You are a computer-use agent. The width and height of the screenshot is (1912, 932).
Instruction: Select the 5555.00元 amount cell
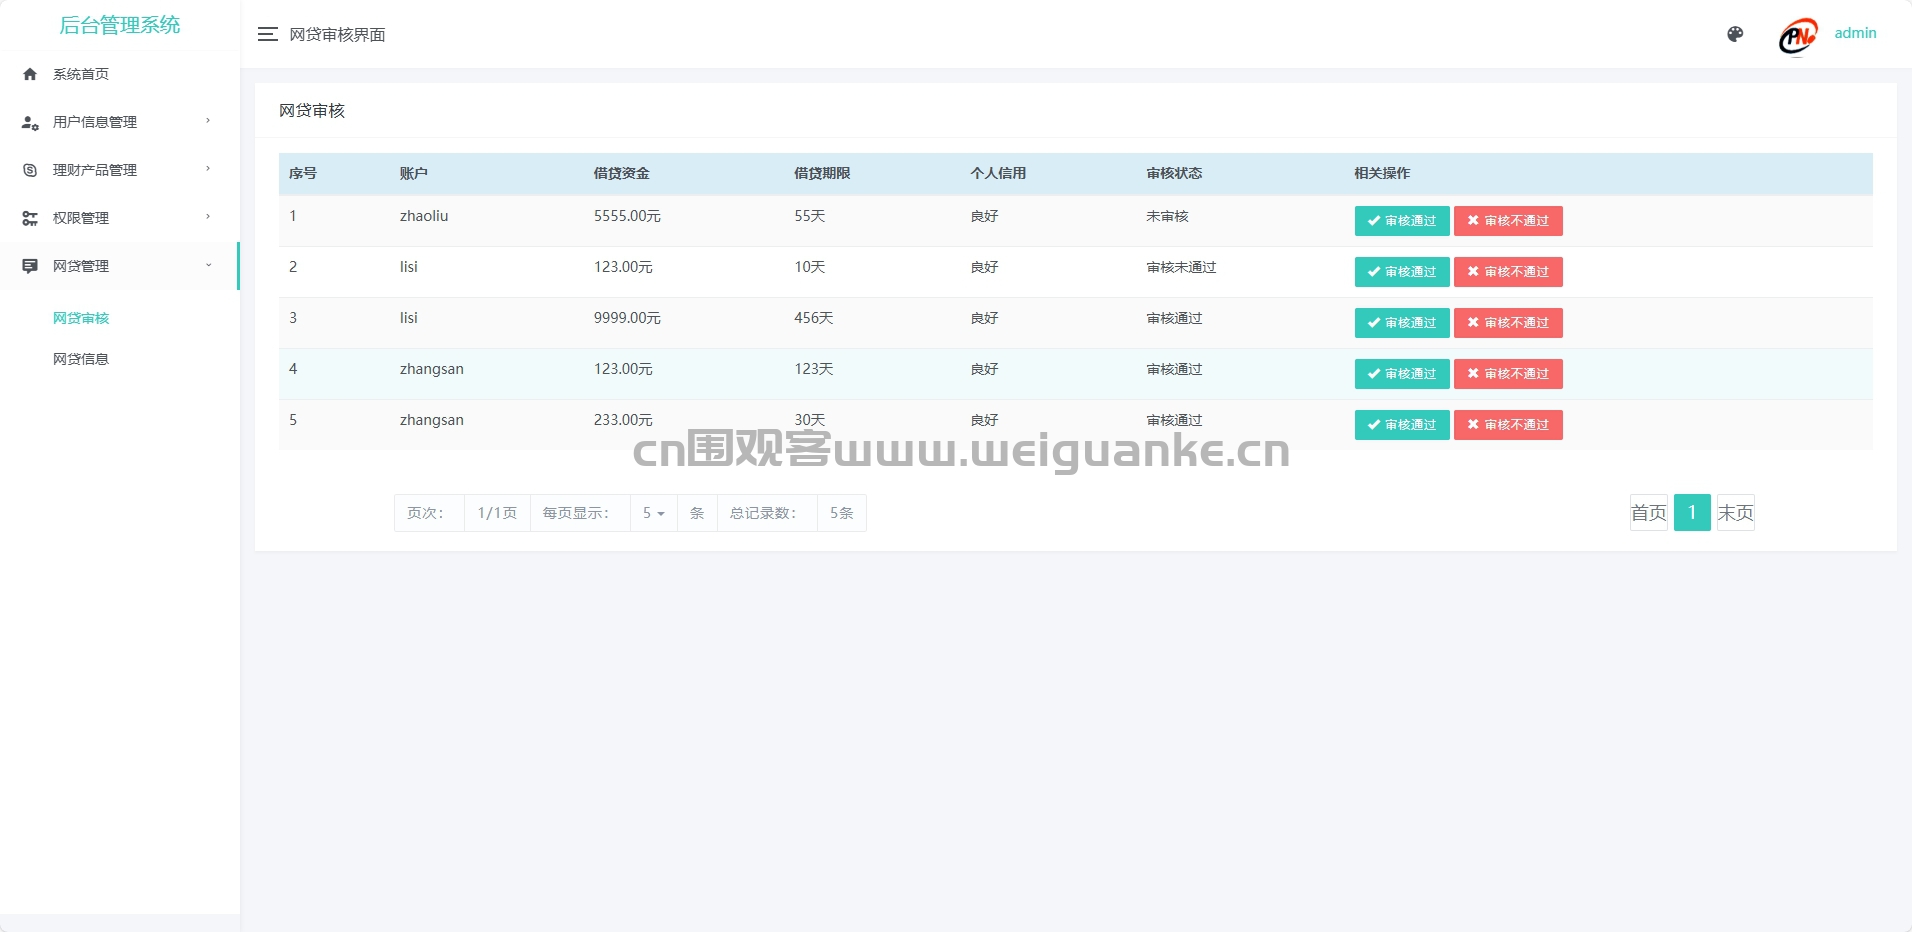(x=627, y=216)
